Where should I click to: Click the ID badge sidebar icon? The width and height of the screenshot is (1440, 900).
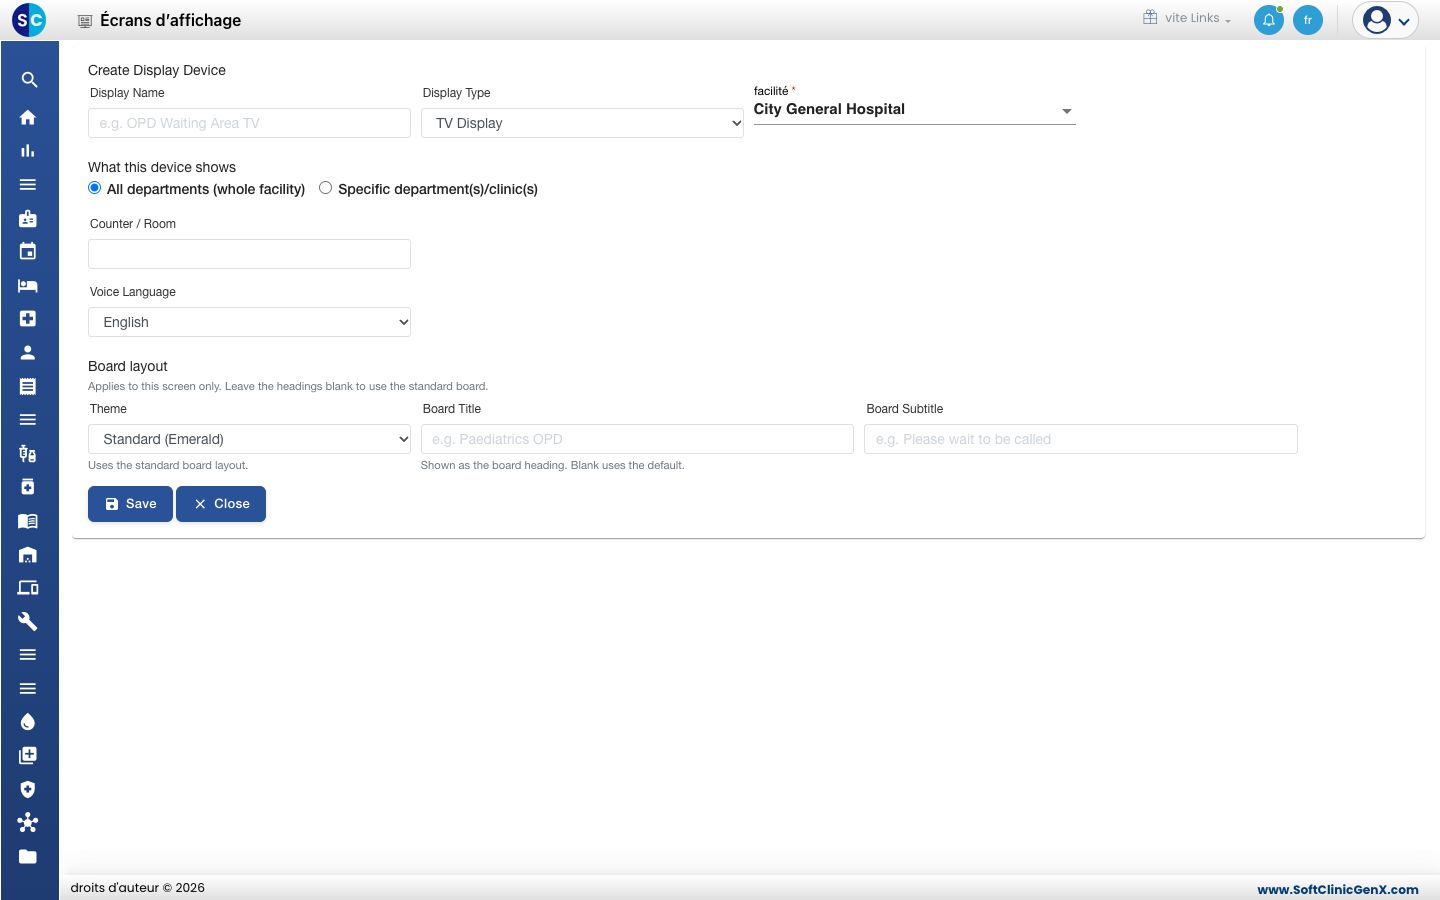28,218
